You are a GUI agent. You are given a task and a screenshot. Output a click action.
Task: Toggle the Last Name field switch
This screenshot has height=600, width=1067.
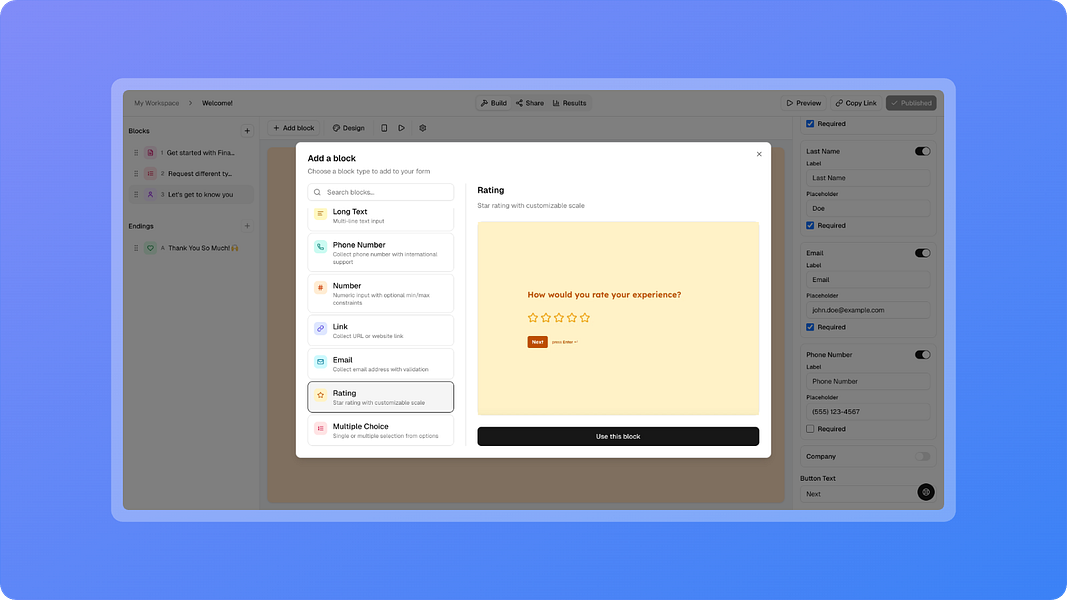(922, 151)
